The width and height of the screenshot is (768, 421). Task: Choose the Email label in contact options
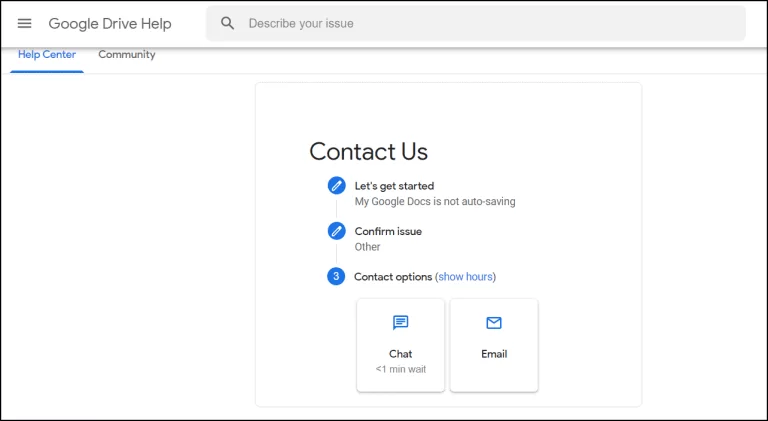[x=493, y=354]
